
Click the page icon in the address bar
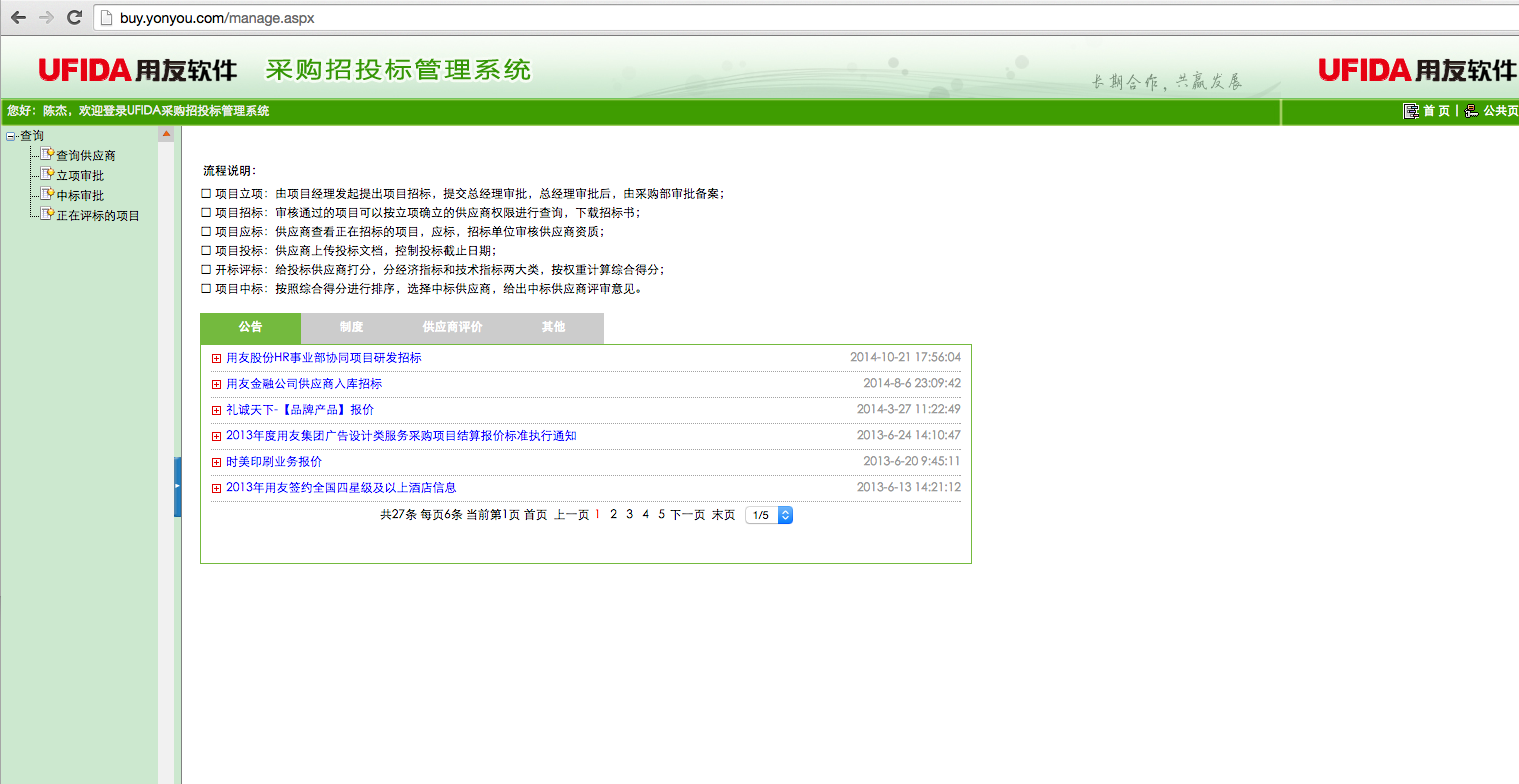click(x=107, y=17)
